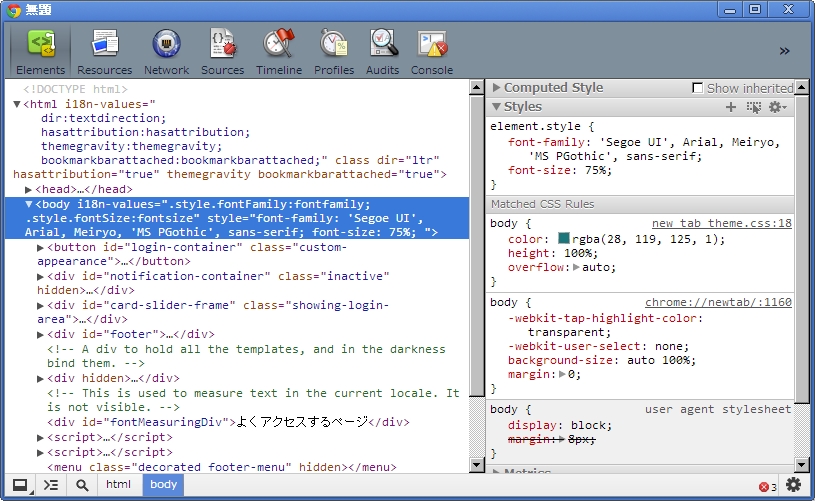Collapse the selected body node
Screen dimensions: 815x501
click(29, 204)
